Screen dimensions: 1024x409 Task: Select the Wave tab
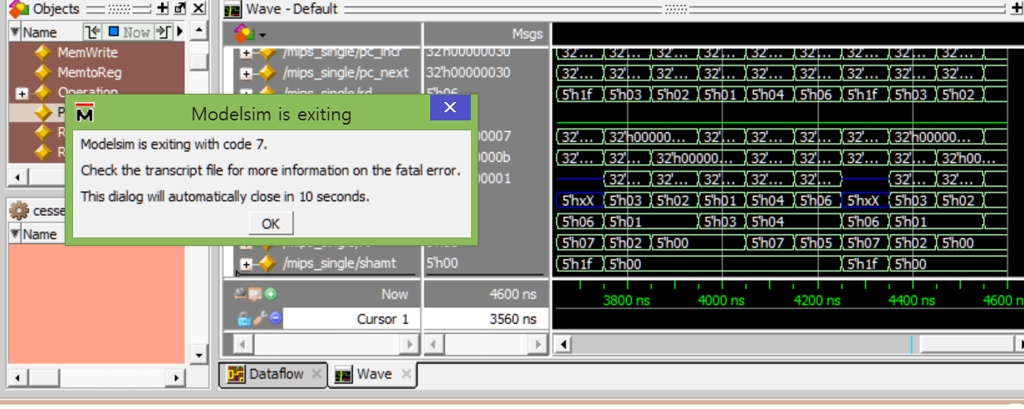pos(373,375)
